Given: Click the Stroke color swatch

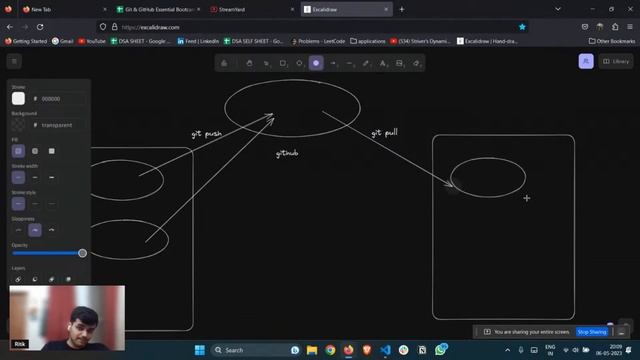Looking at the screenshot, I should click(18, 98).
